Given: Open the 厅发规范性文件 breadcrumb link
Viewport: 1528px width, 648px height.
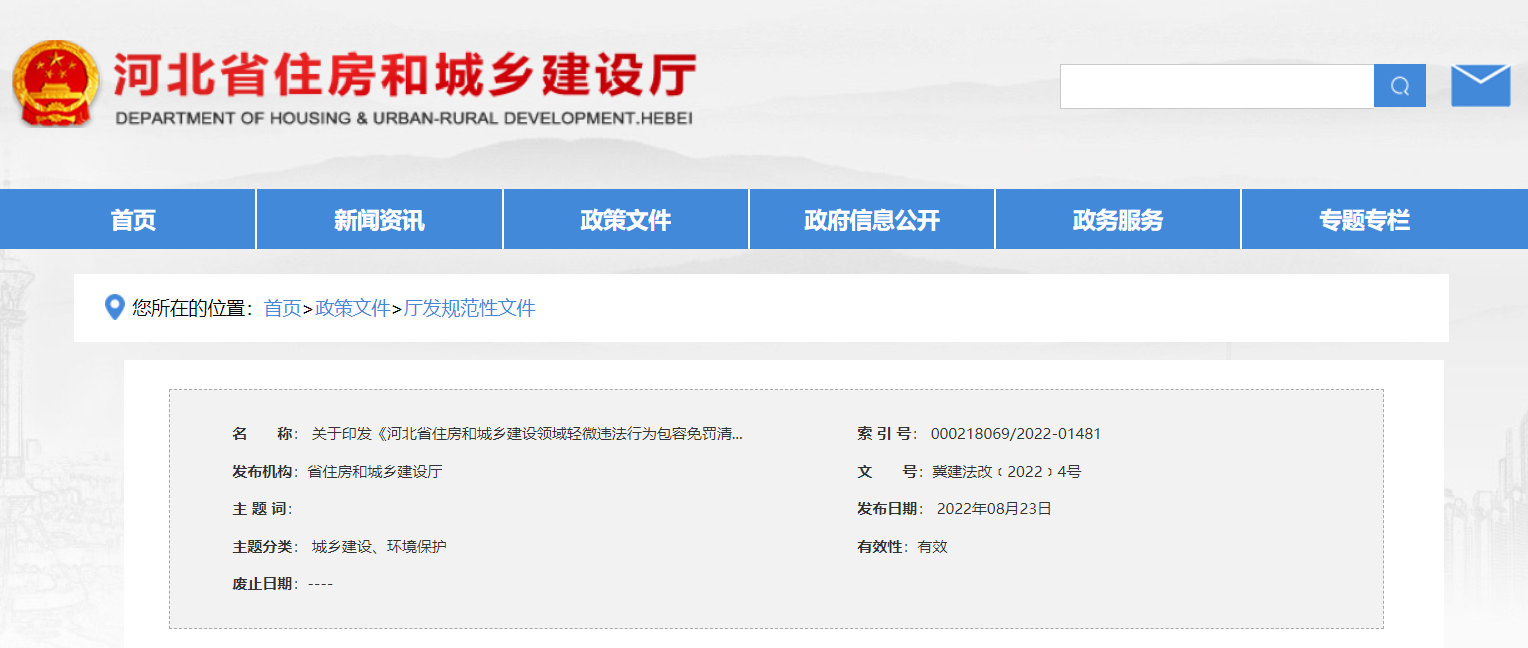Looking at the screenshot, I should click(x=469, y=308).
